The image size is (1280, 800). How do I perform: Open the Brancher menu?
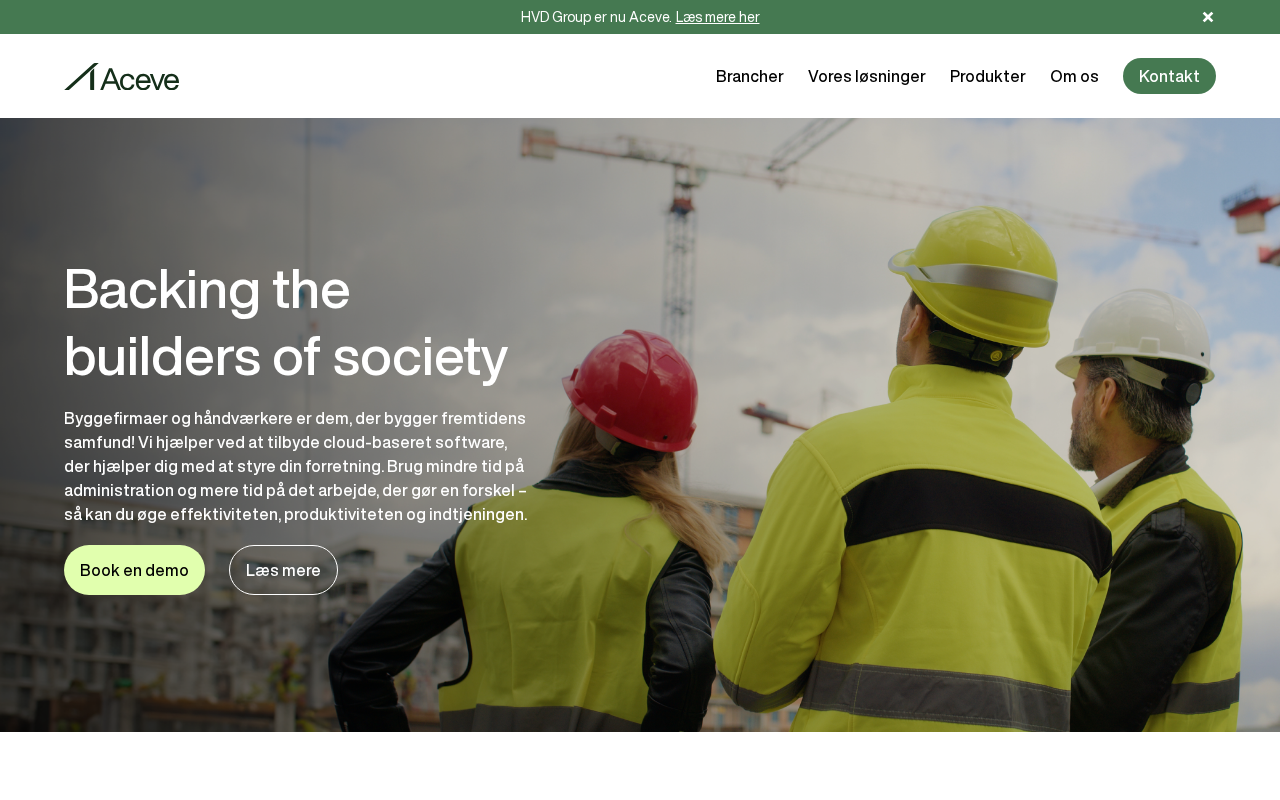[750, 76]
